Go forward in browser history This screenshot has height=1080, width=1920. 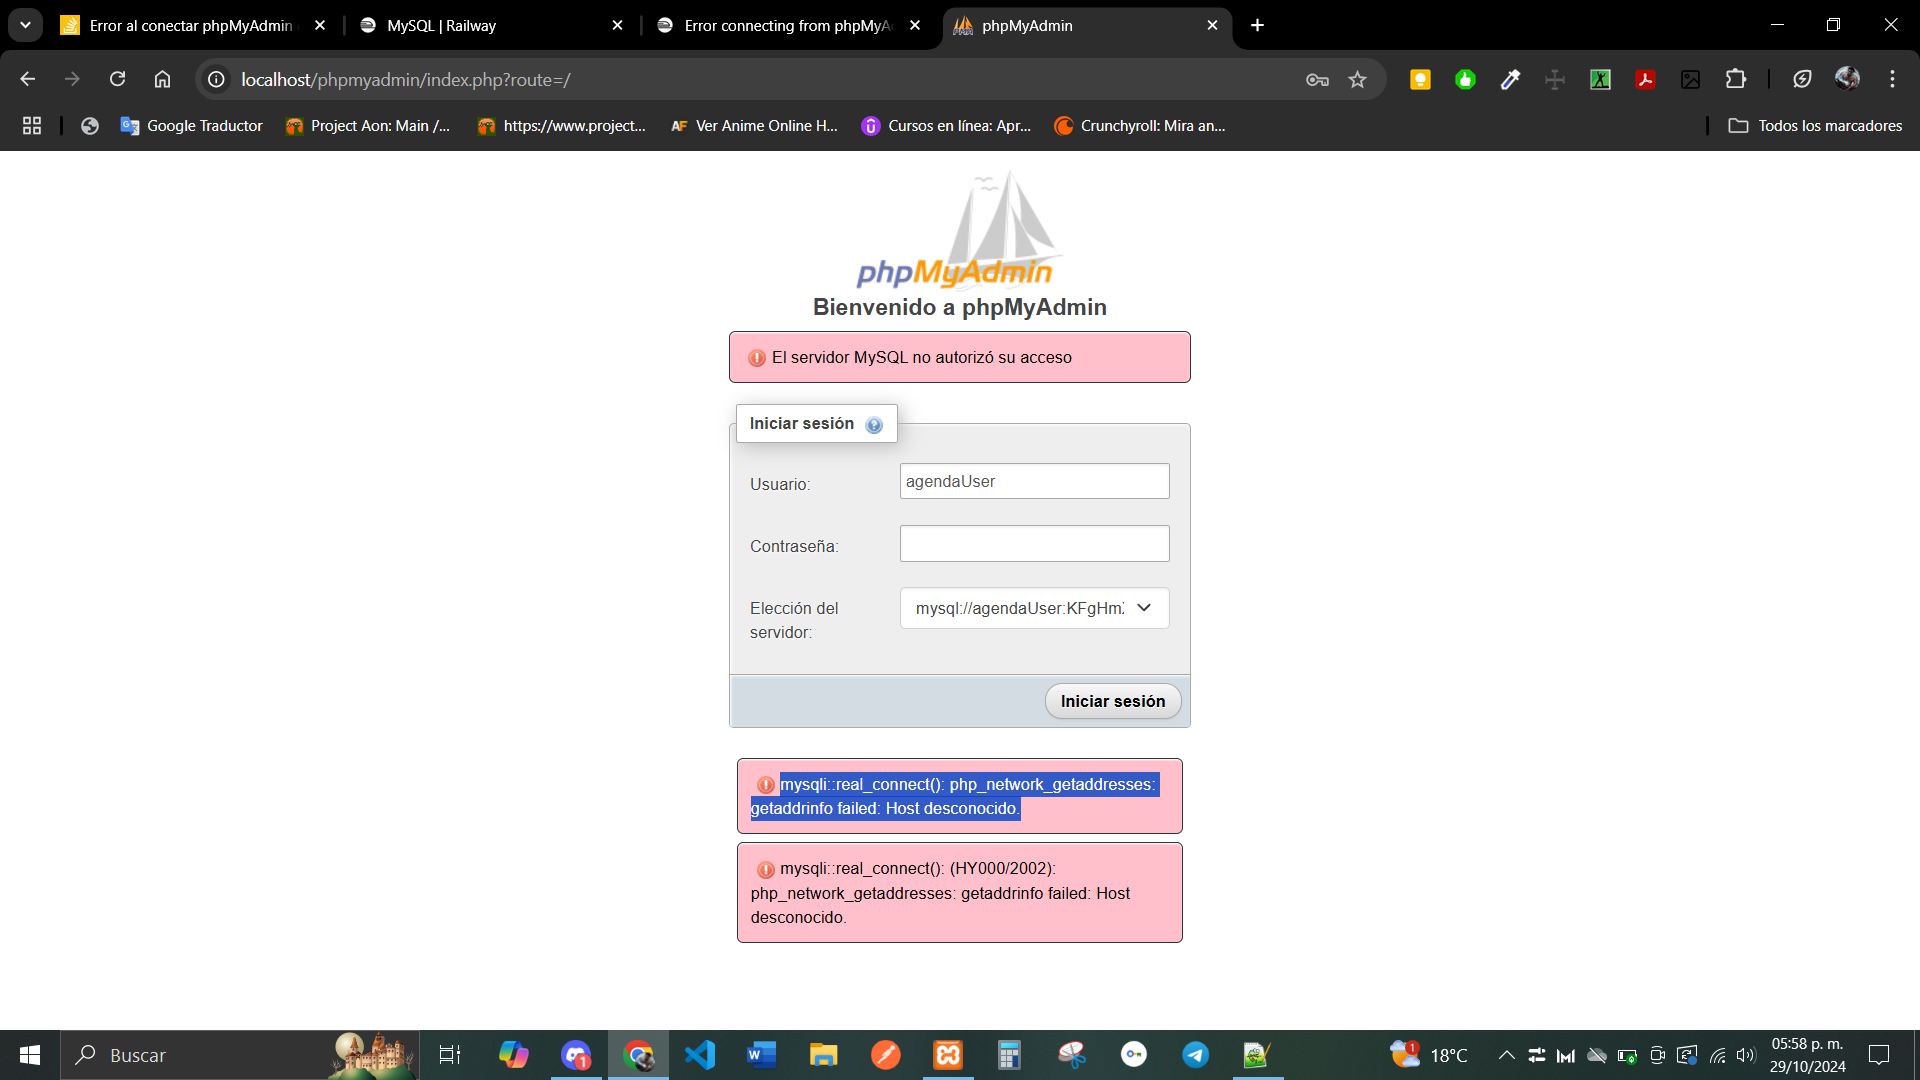(72, 79)
